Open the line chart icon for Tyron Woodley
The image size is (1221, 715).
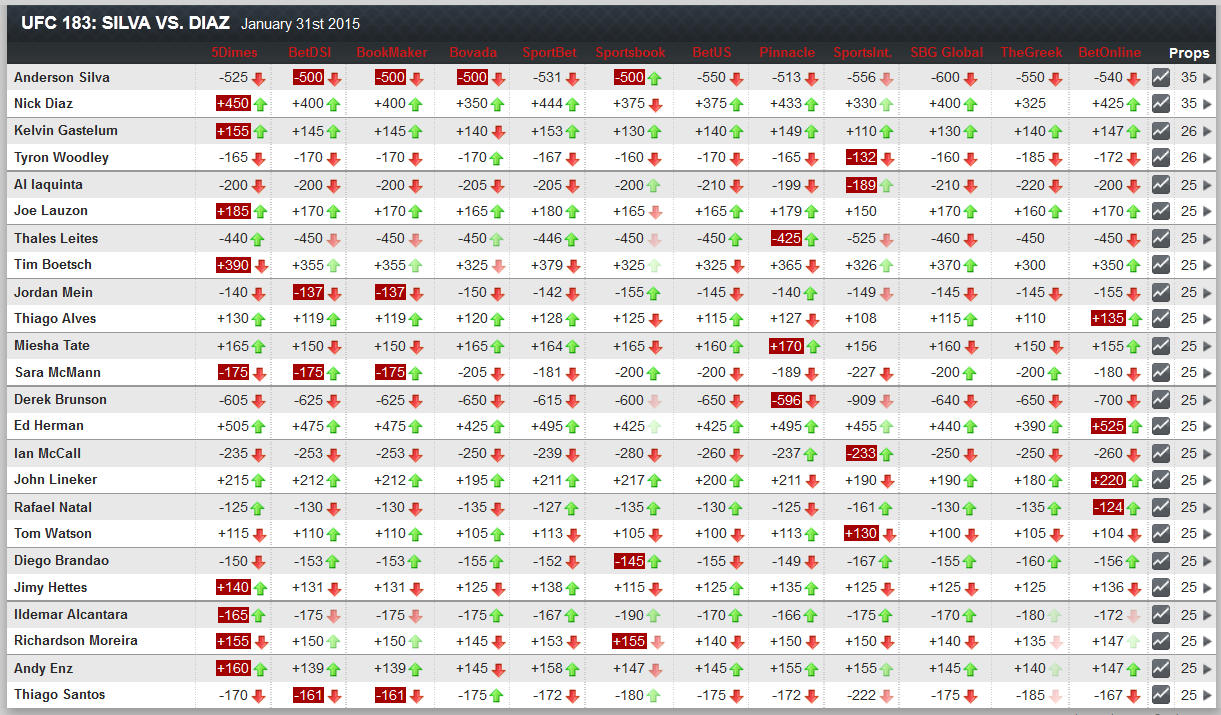1161,157
